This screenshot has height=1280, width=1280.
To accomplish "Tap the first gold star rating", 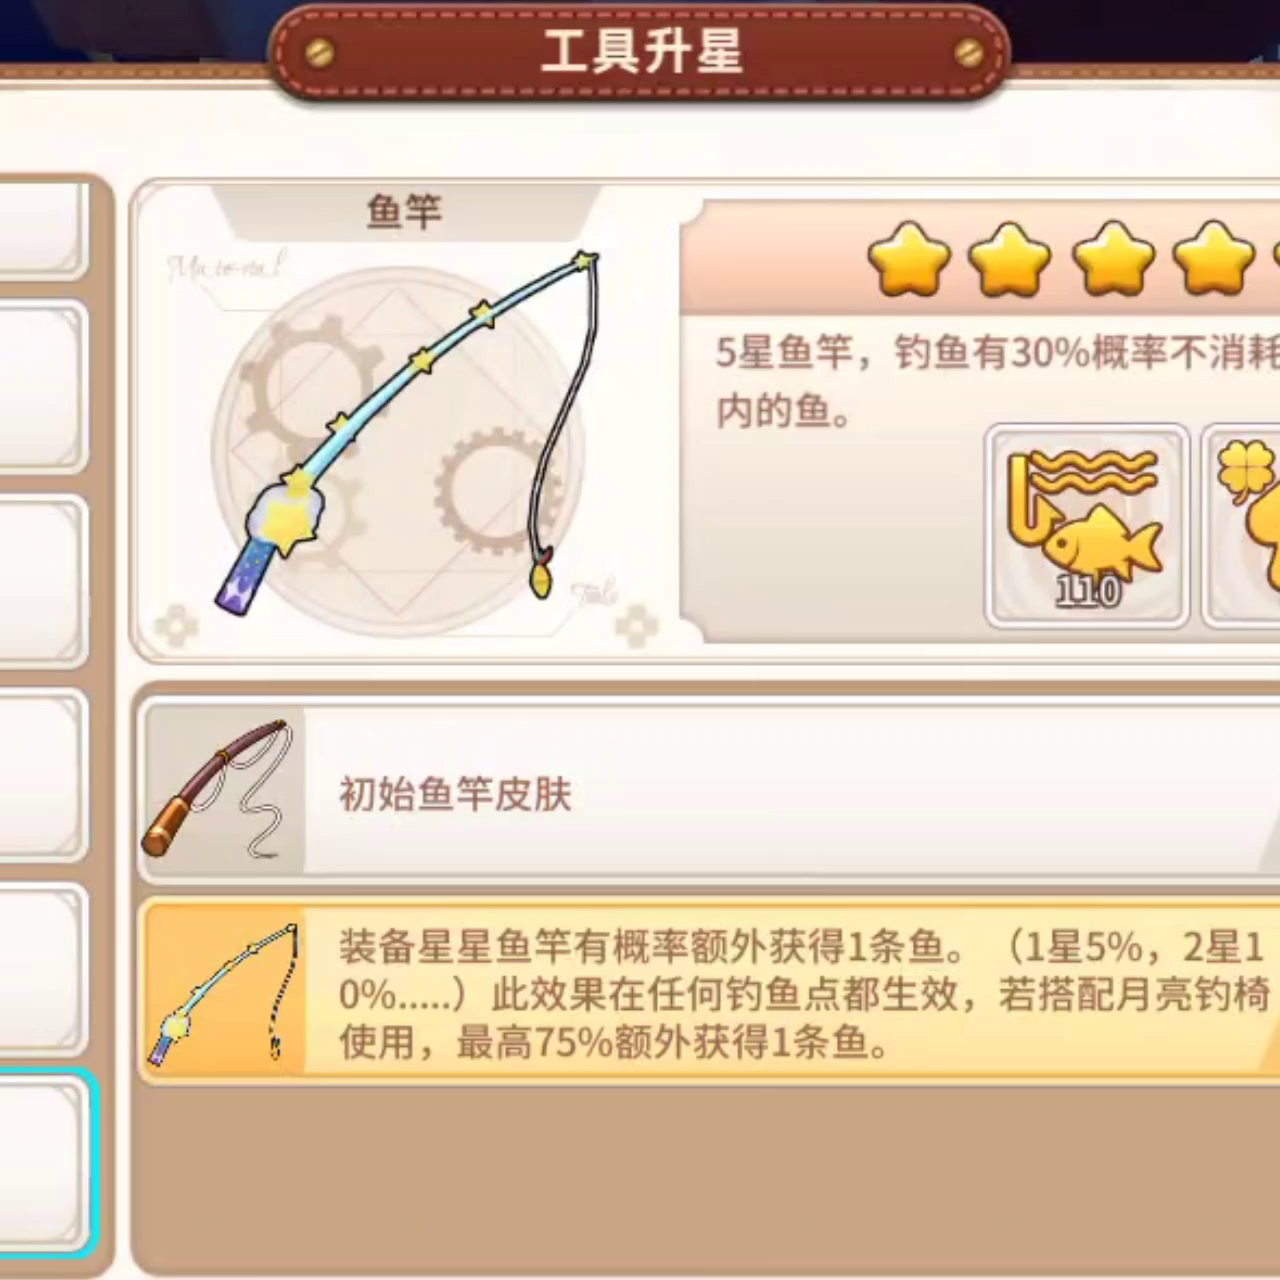I will click(909, 259).
